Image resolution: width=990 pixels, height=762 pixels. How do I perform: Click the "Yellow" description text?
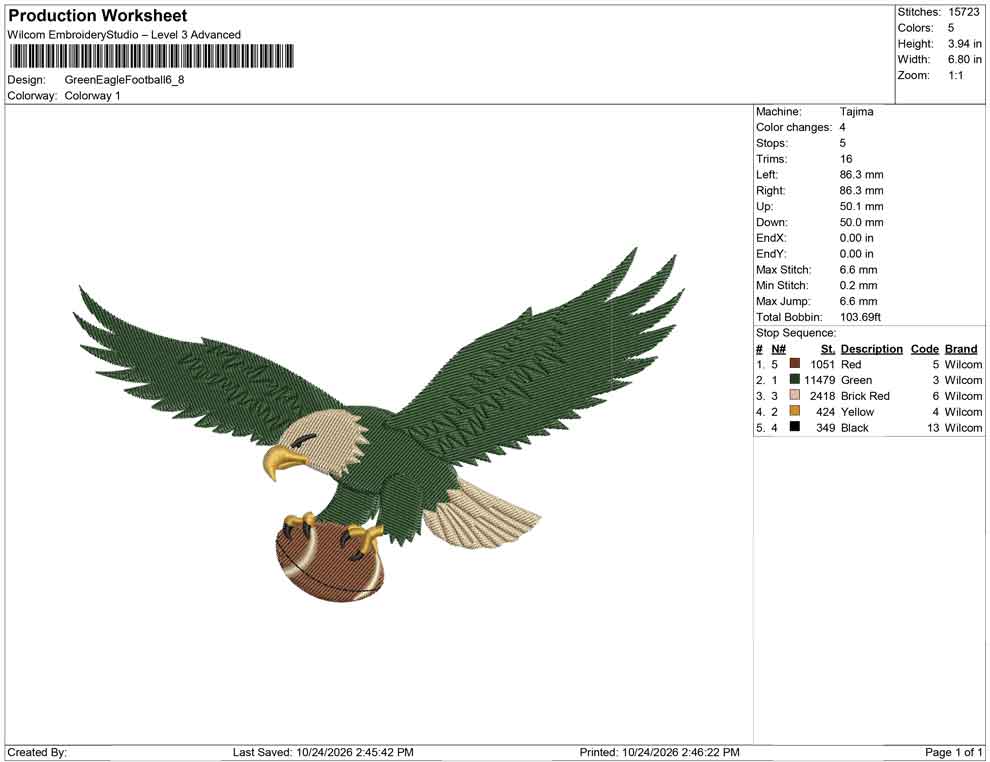click(857, 412)
